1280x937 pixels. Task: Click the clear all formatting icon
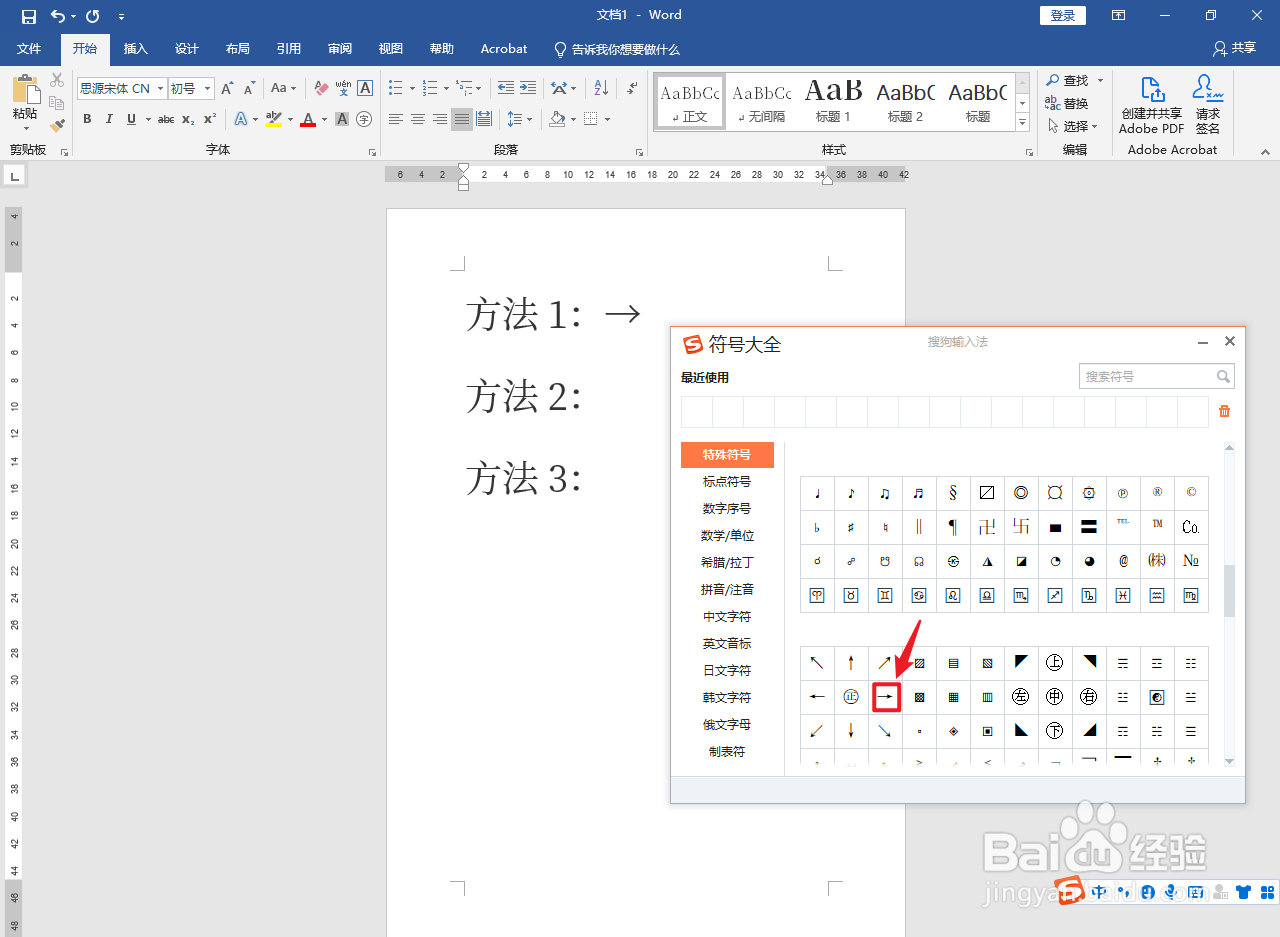[x=321, y=88]
